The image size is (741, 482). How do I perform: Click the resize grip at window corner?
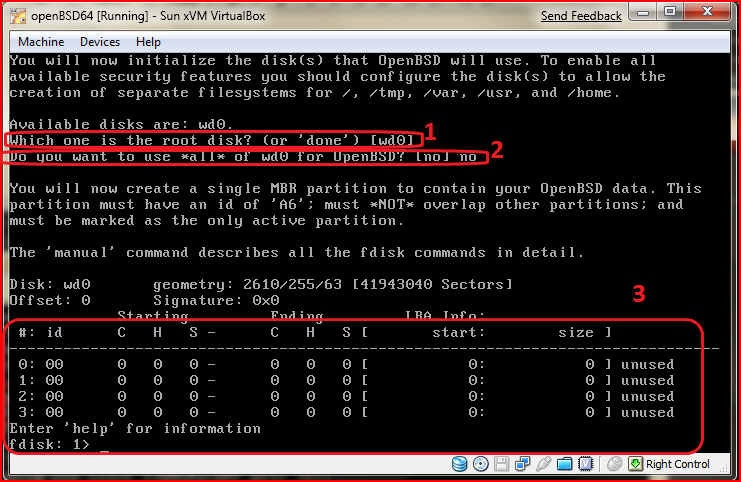(724, 467)
